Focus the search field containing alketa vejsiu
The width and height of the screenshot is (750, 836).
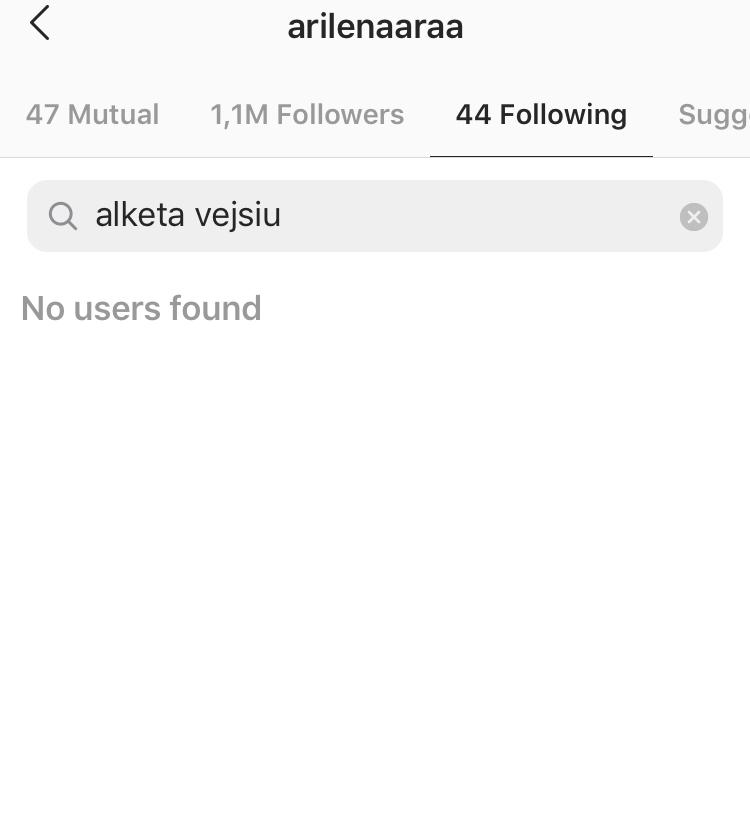click(375, 216)
